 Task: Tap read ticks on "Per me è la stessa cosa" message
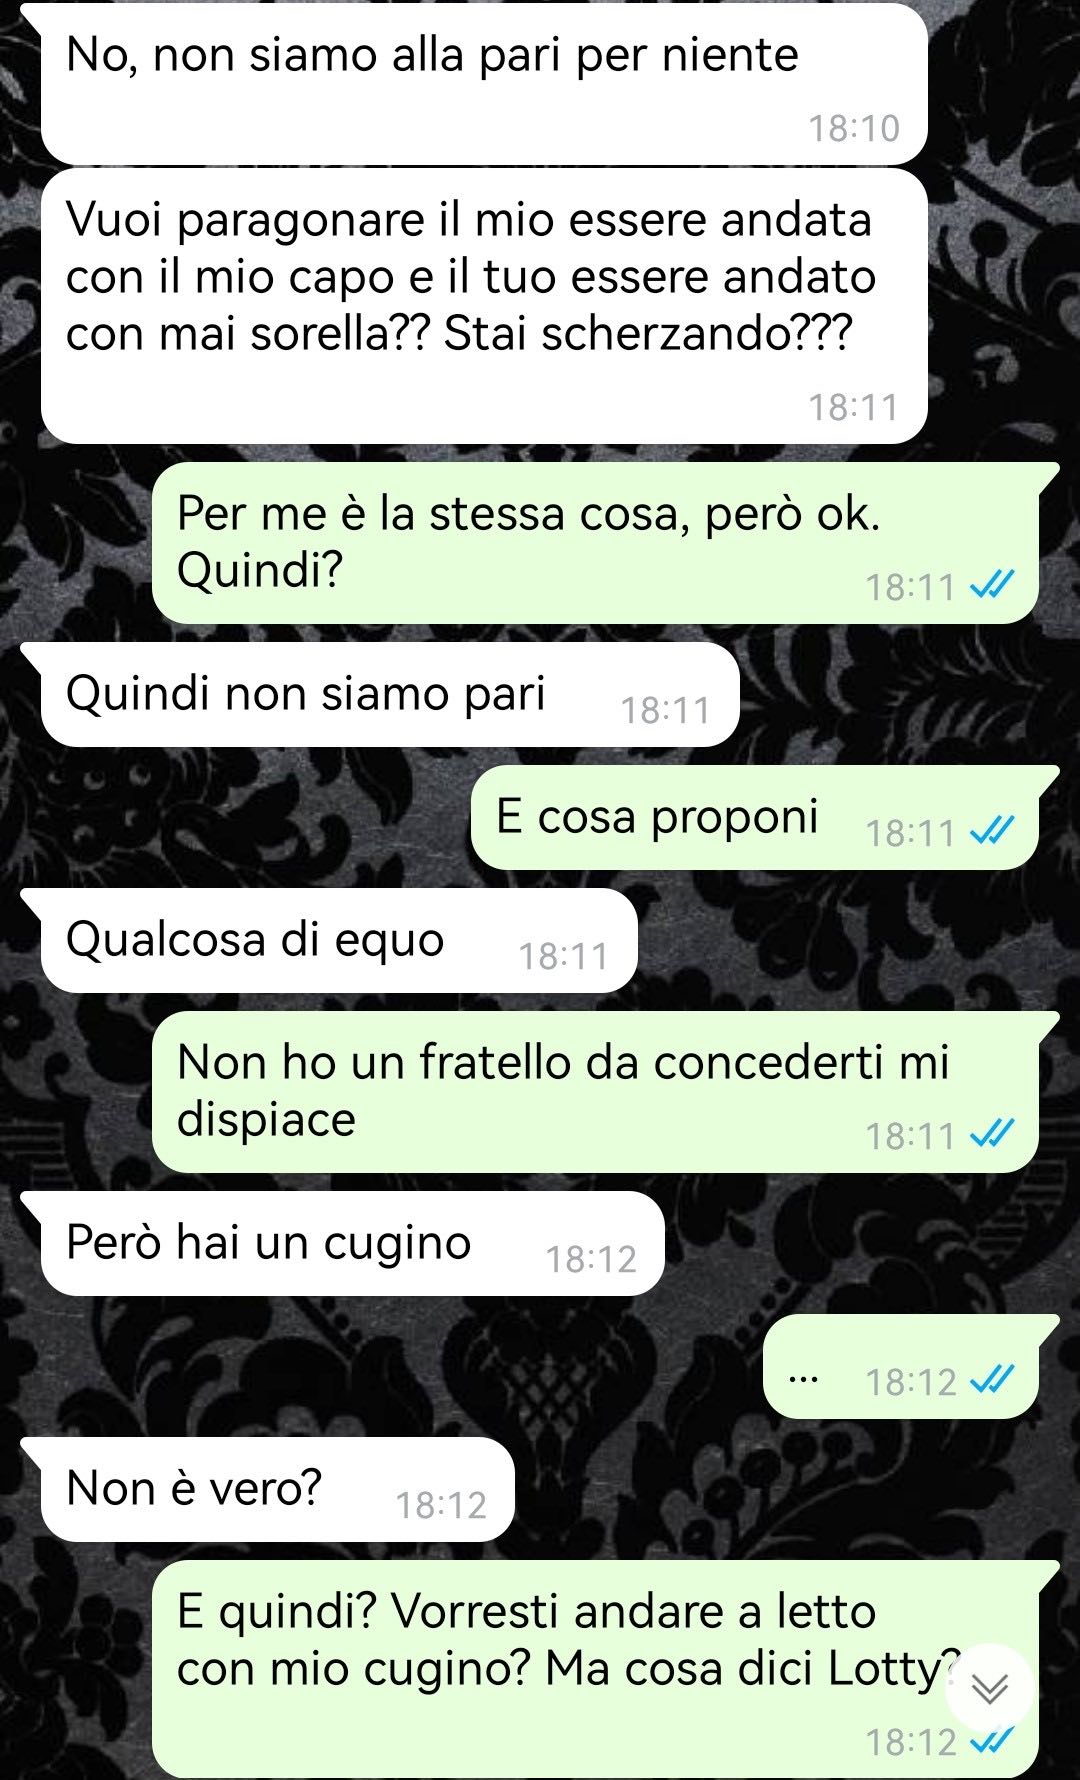coord(993,586)
